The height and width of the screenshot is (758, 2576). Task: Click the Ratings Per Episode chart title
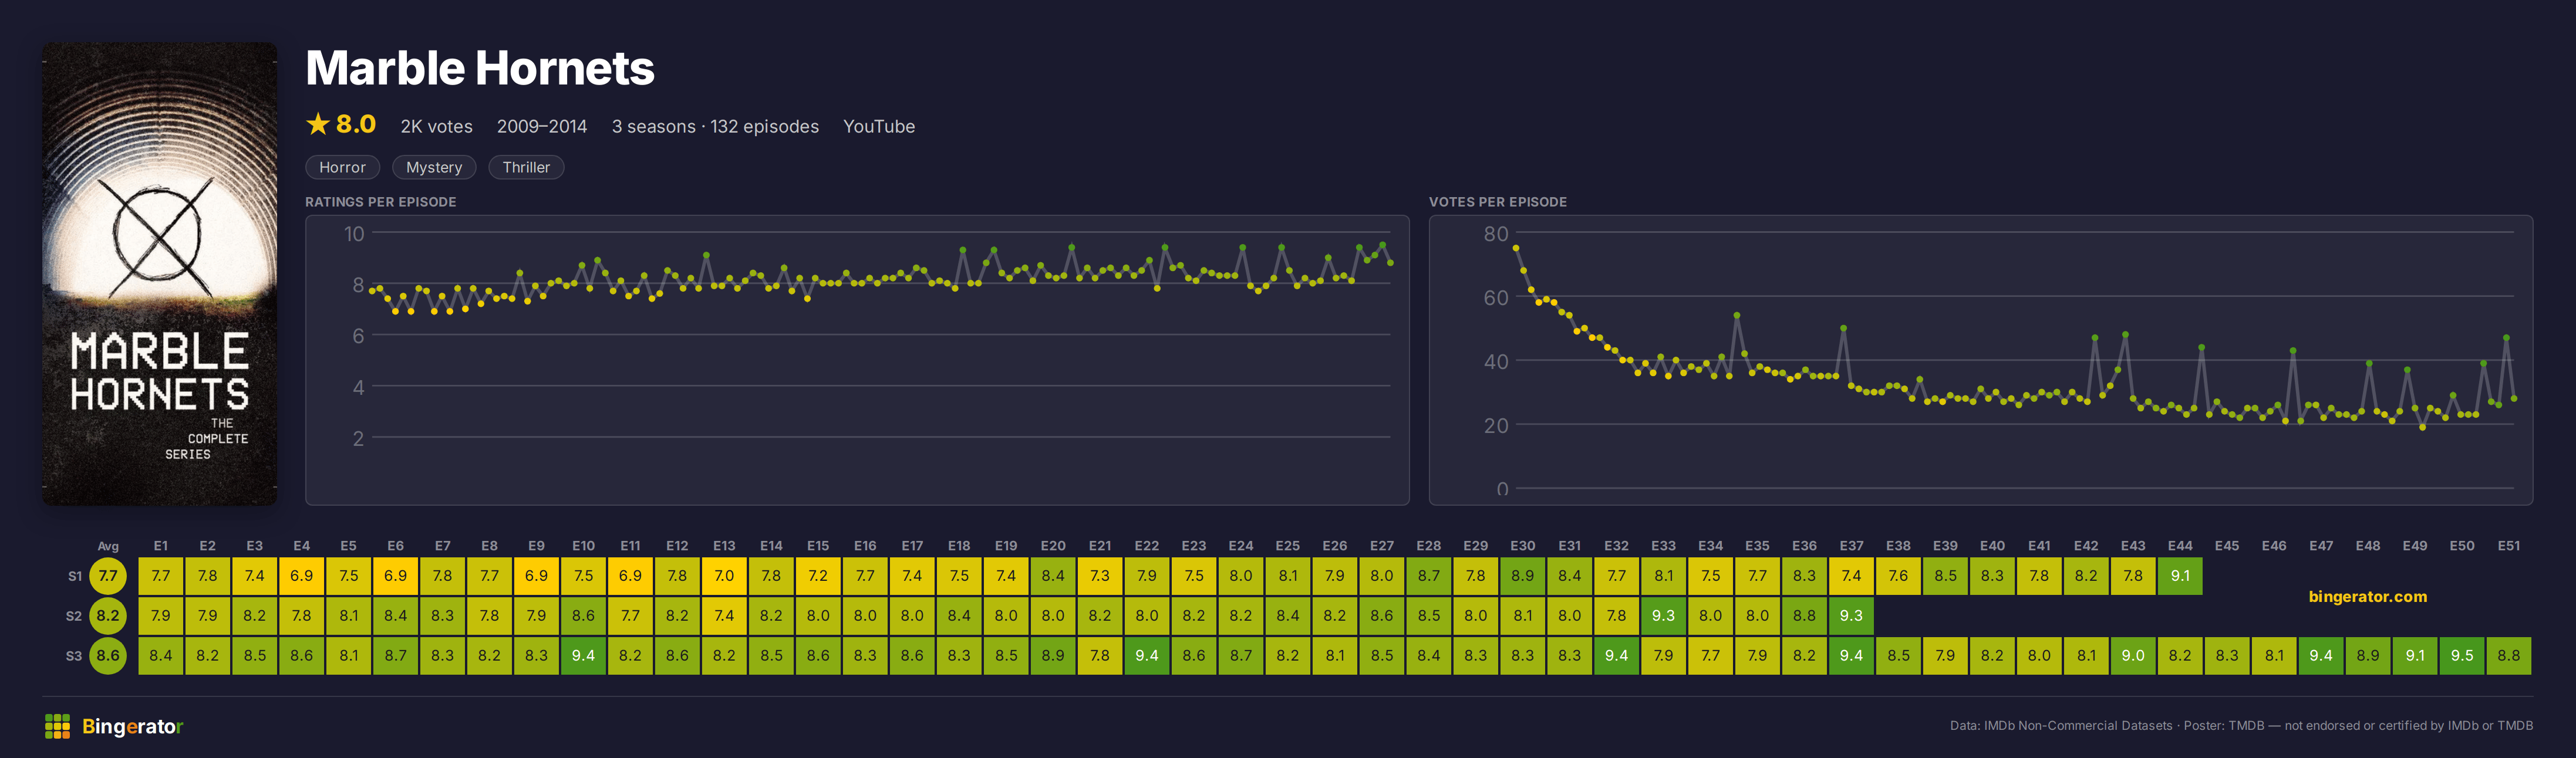pos(381,202)
